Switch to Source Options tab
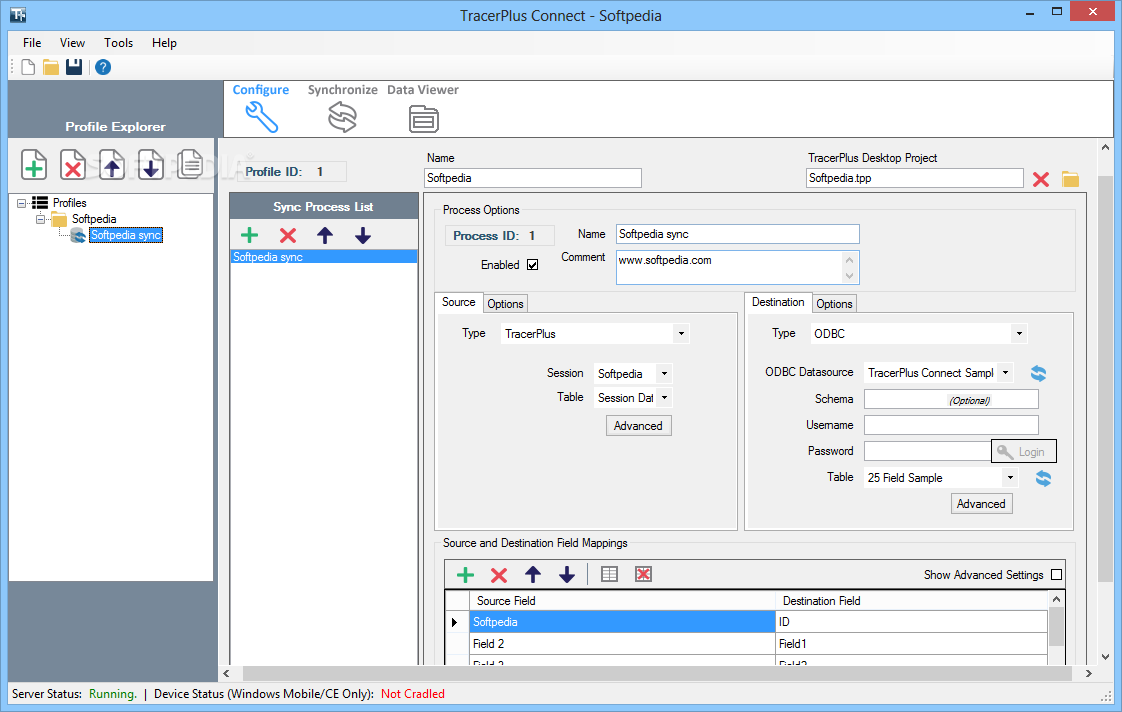Viewport: 1122px width, 712px height. [x=505, y=303]
